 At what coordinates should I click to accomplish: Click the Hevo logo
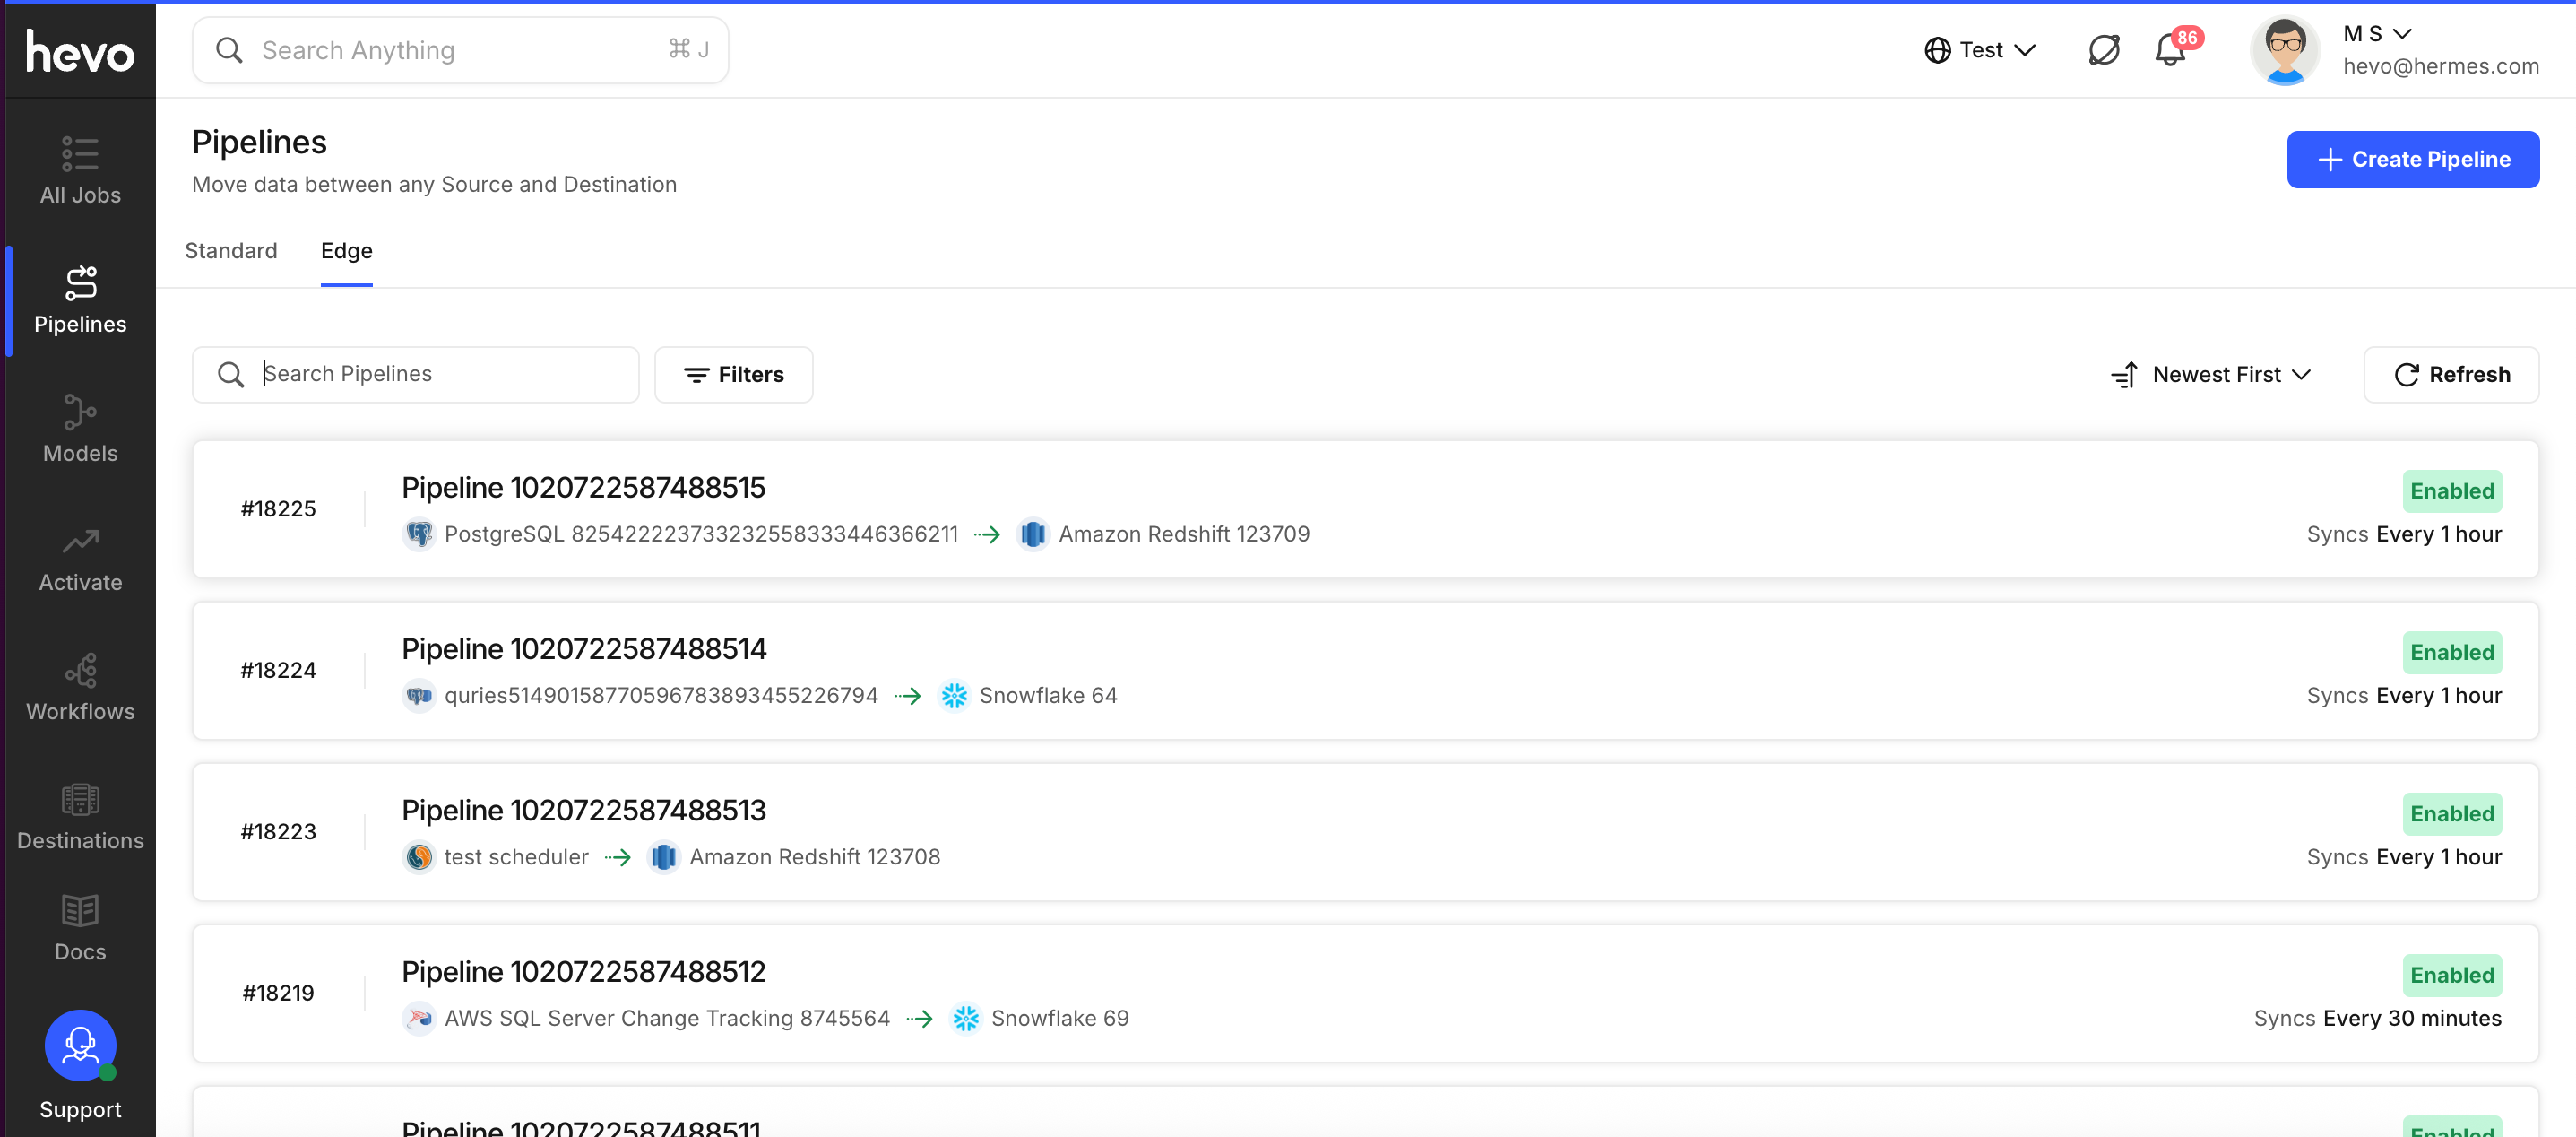80,50
